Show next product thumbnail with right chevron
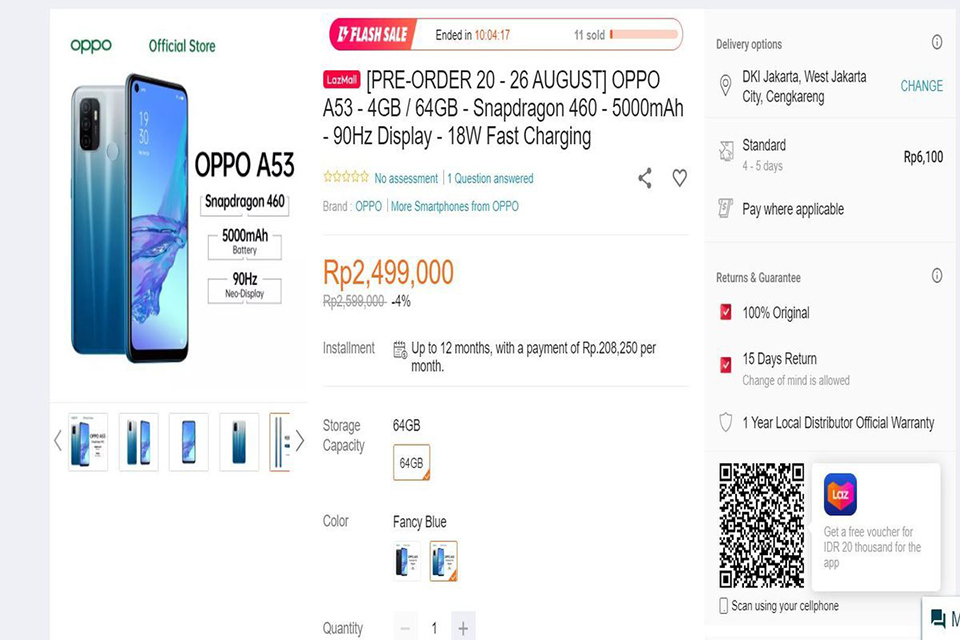The height and width of the screenshot is (640, 960). (x=300, y=441)
